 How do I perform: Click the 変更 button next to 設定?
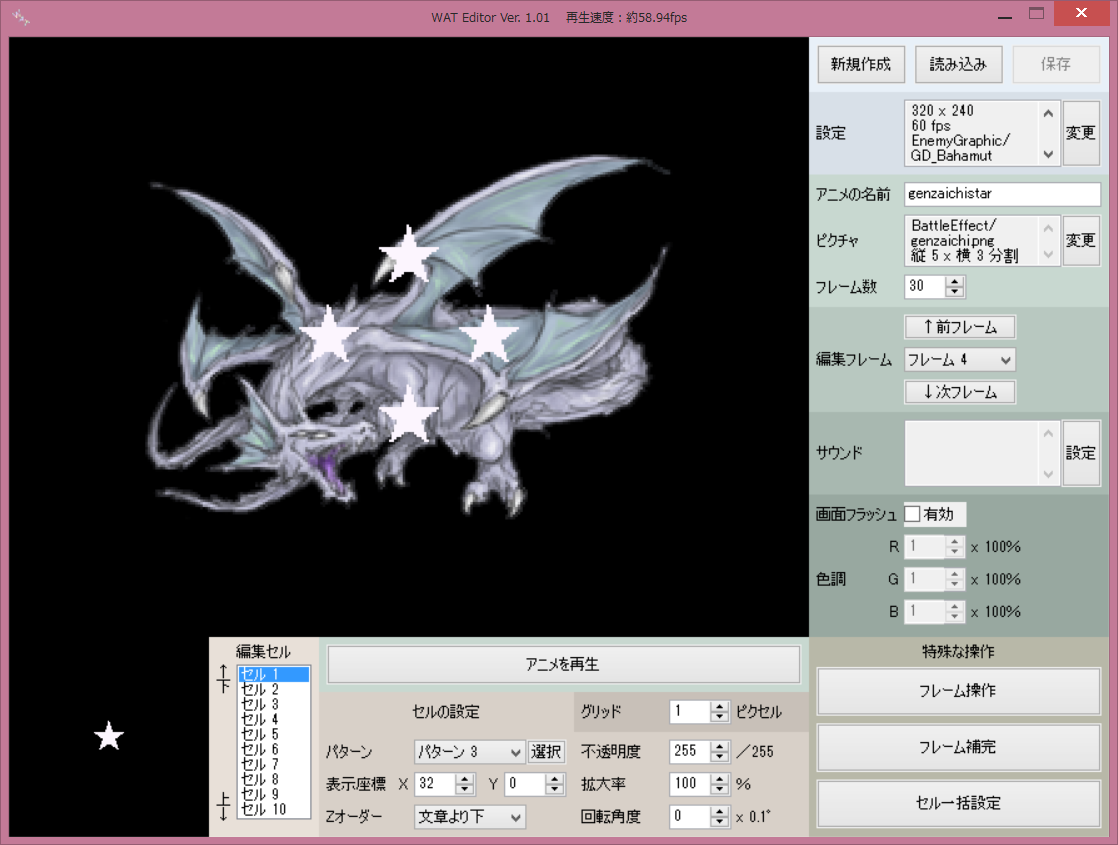click(x=1080, y=133)
